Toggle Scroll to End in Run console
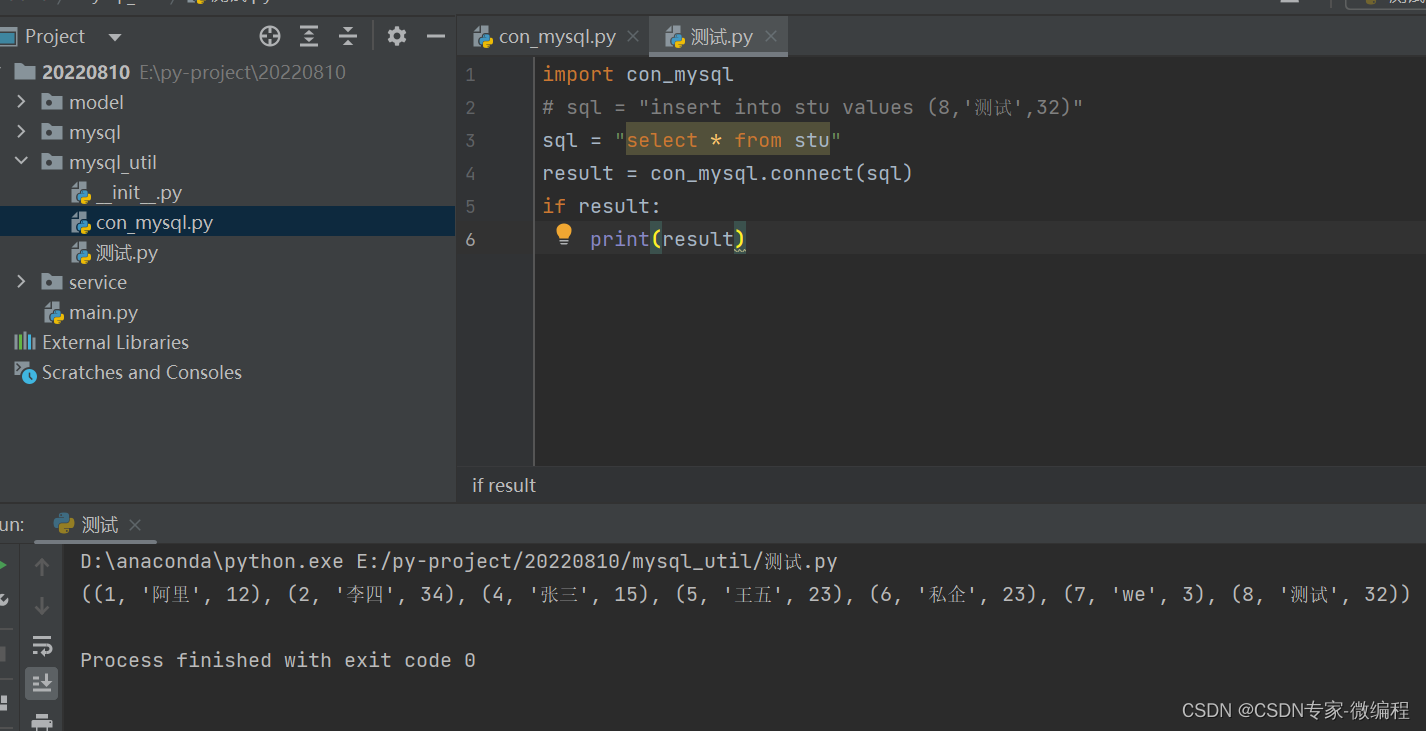This screenshot has height=731, width=1426. click(x=42, y=683)
